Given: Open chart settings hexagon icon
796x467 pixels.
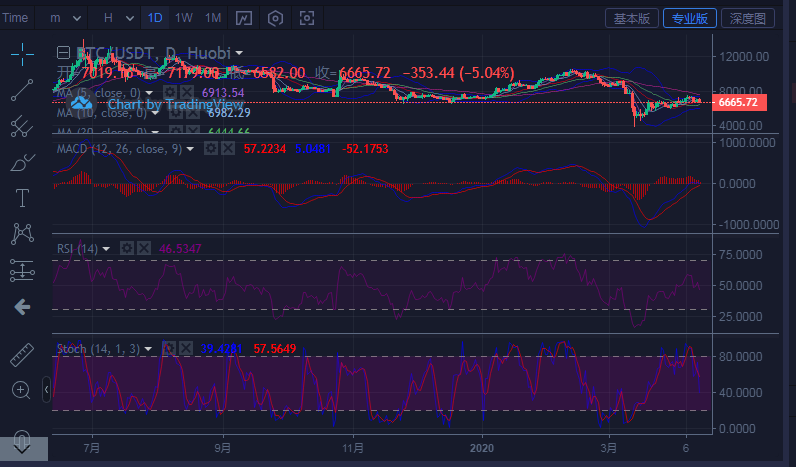Looking at the screenshot, I should [275, 18].
